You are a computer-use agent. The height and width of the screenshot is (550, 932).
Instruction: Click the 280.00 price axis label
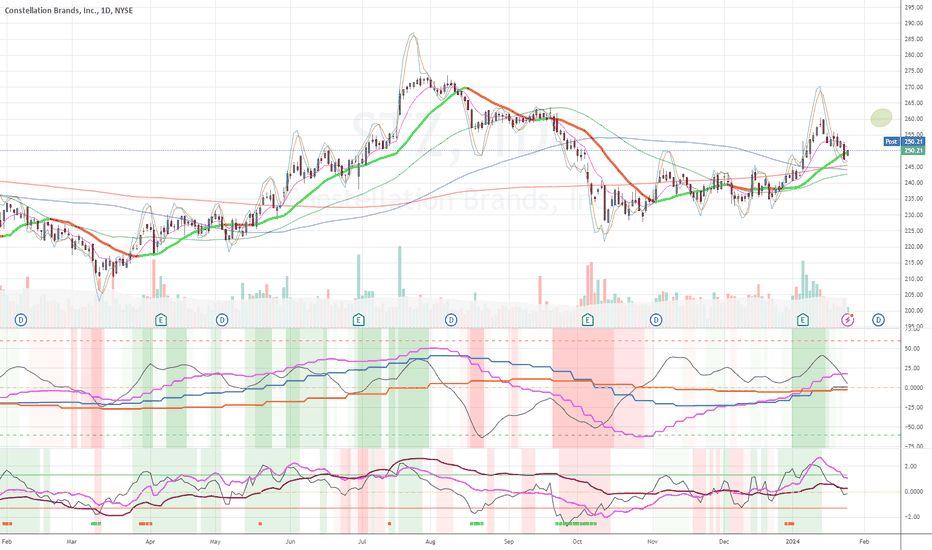[x=914, y=55]
